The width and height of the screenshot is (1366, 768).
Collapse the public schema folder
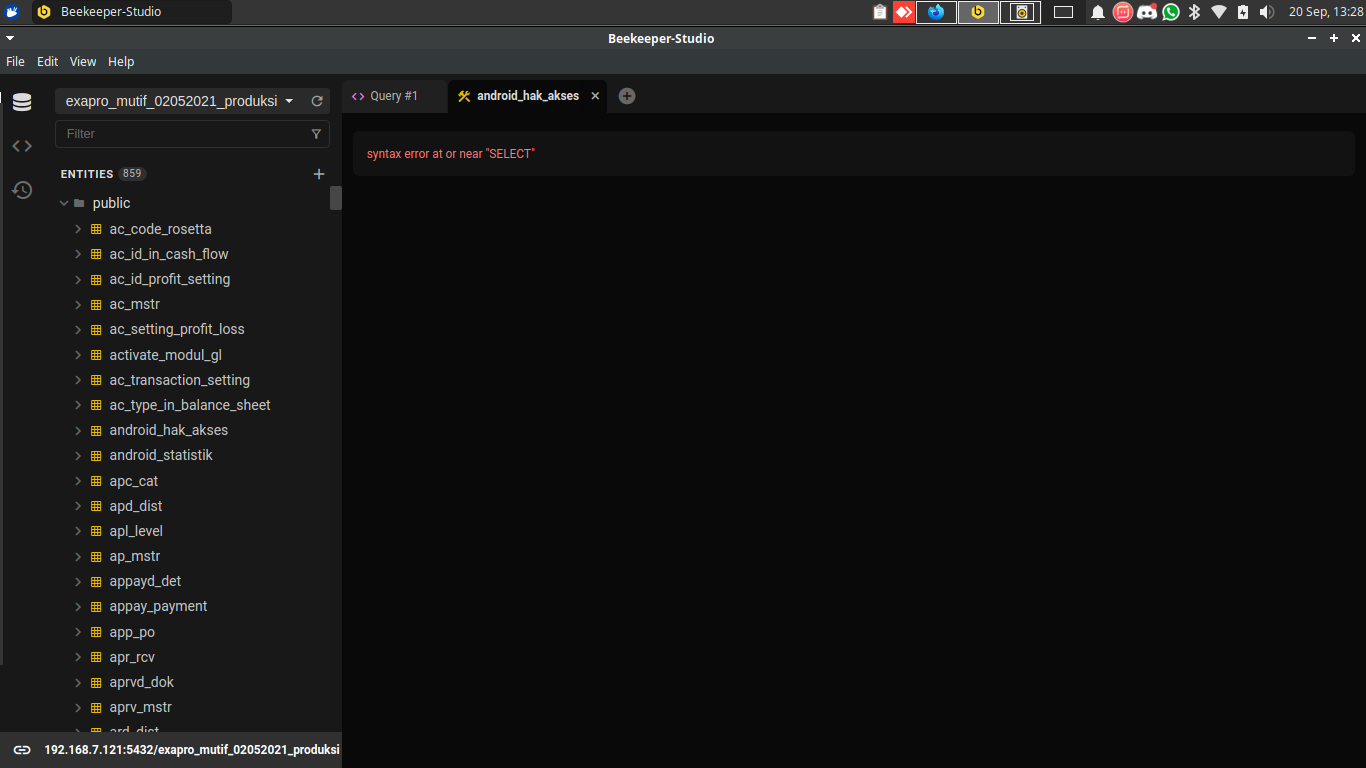point(64,203)
